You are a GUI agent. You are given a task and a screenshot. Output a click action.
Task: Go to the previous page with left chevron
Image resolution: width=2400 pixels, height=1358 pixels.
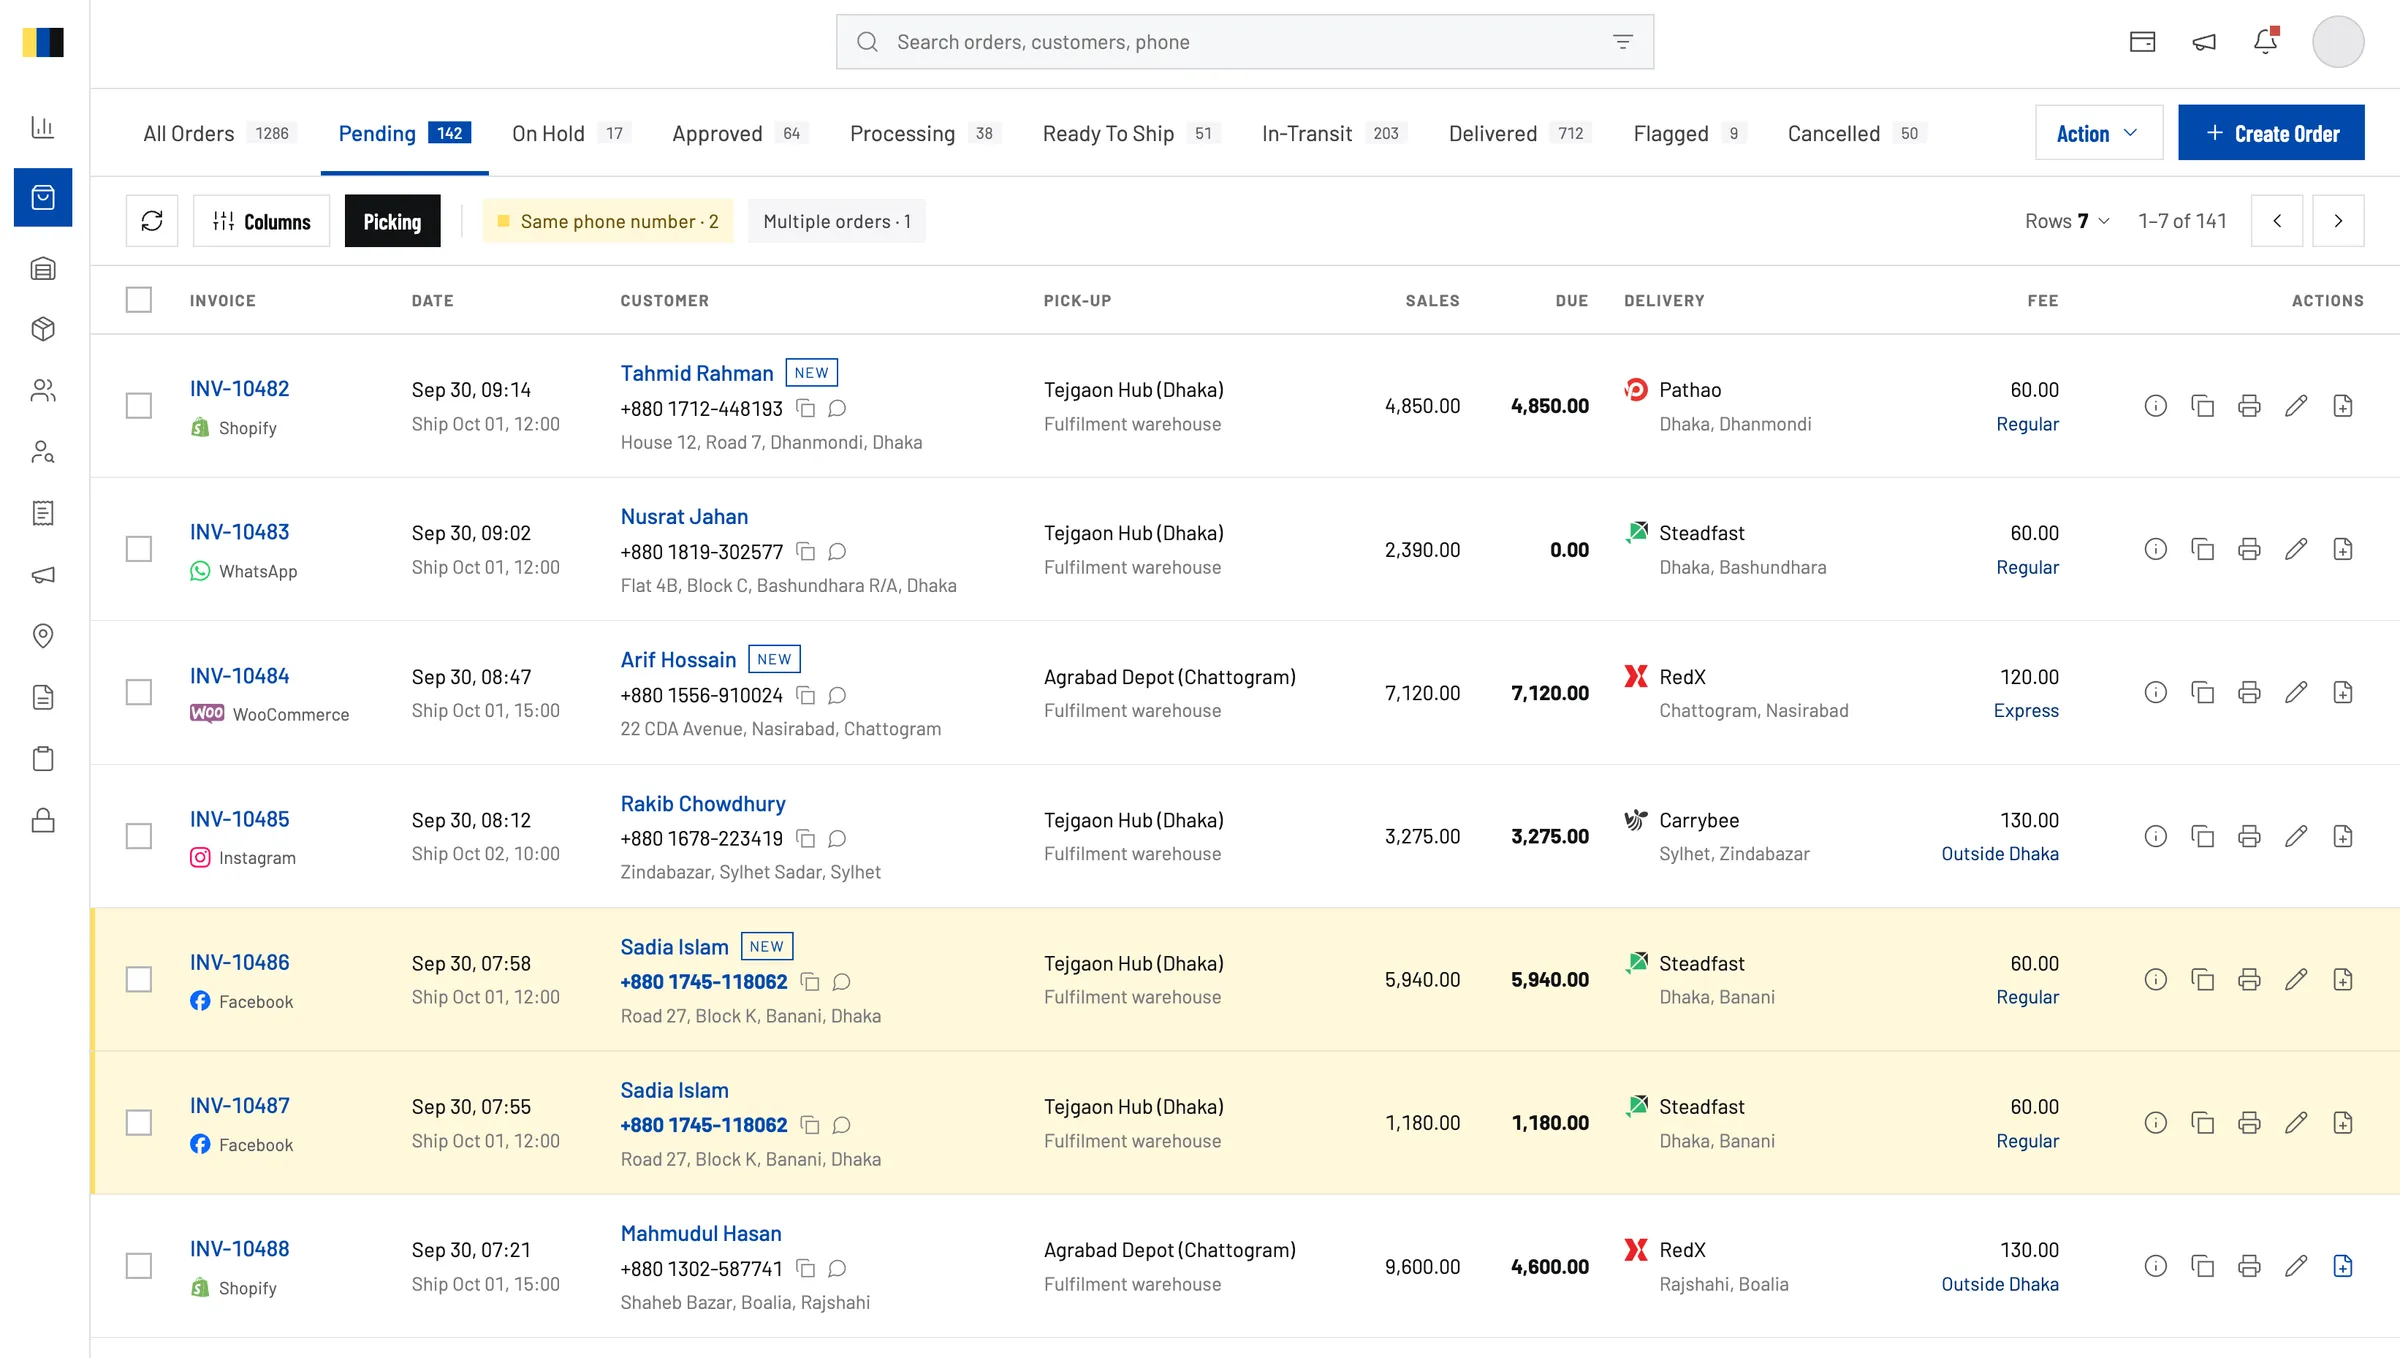coord(2277,221)
